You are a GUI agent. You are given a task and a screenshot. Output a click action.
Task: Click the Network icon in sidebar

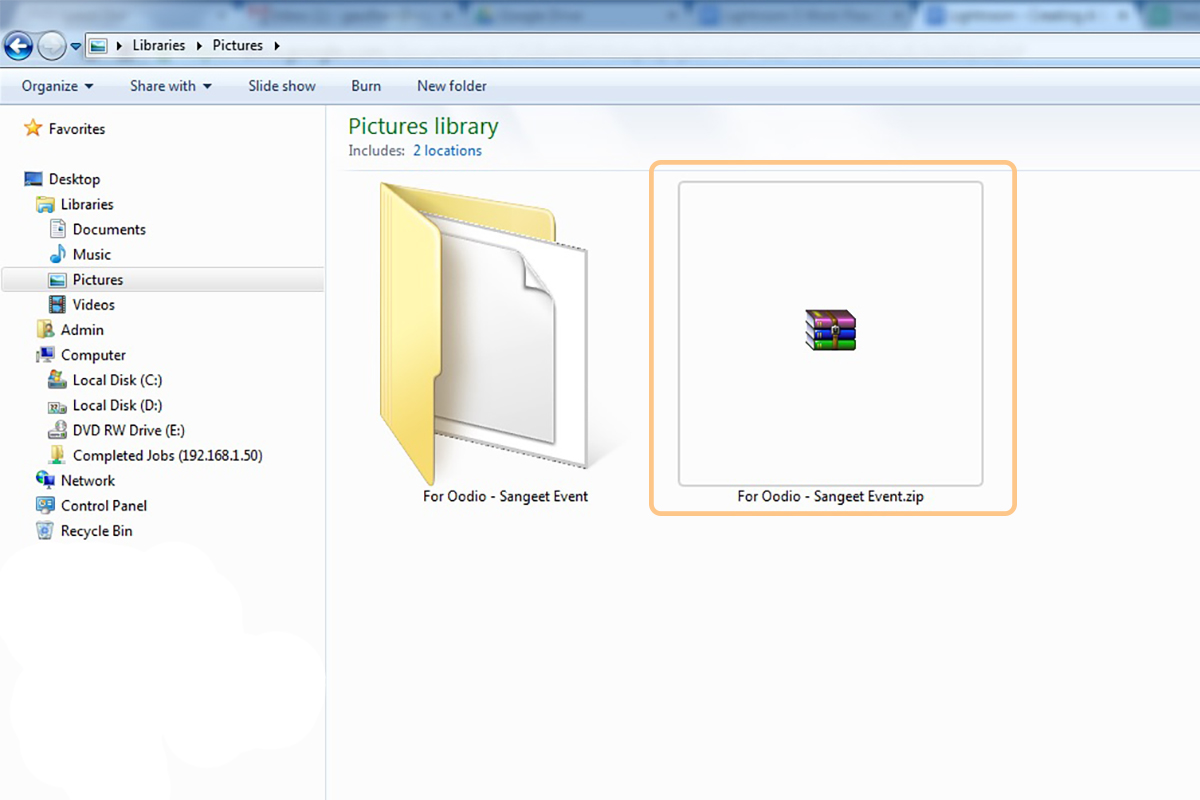click(x=45, y=480)
